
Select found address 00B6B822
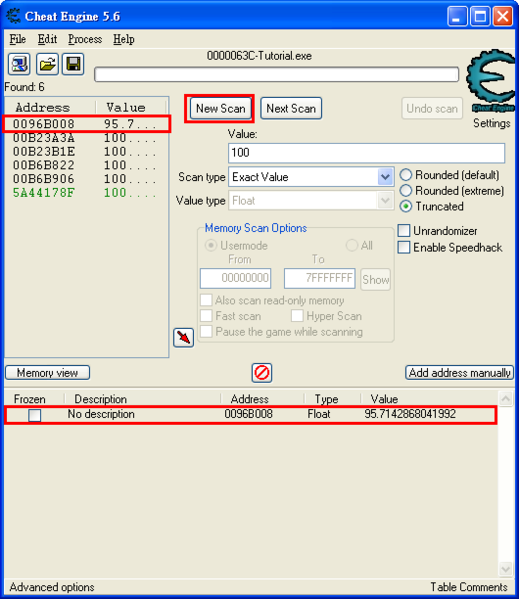(86, 165)
